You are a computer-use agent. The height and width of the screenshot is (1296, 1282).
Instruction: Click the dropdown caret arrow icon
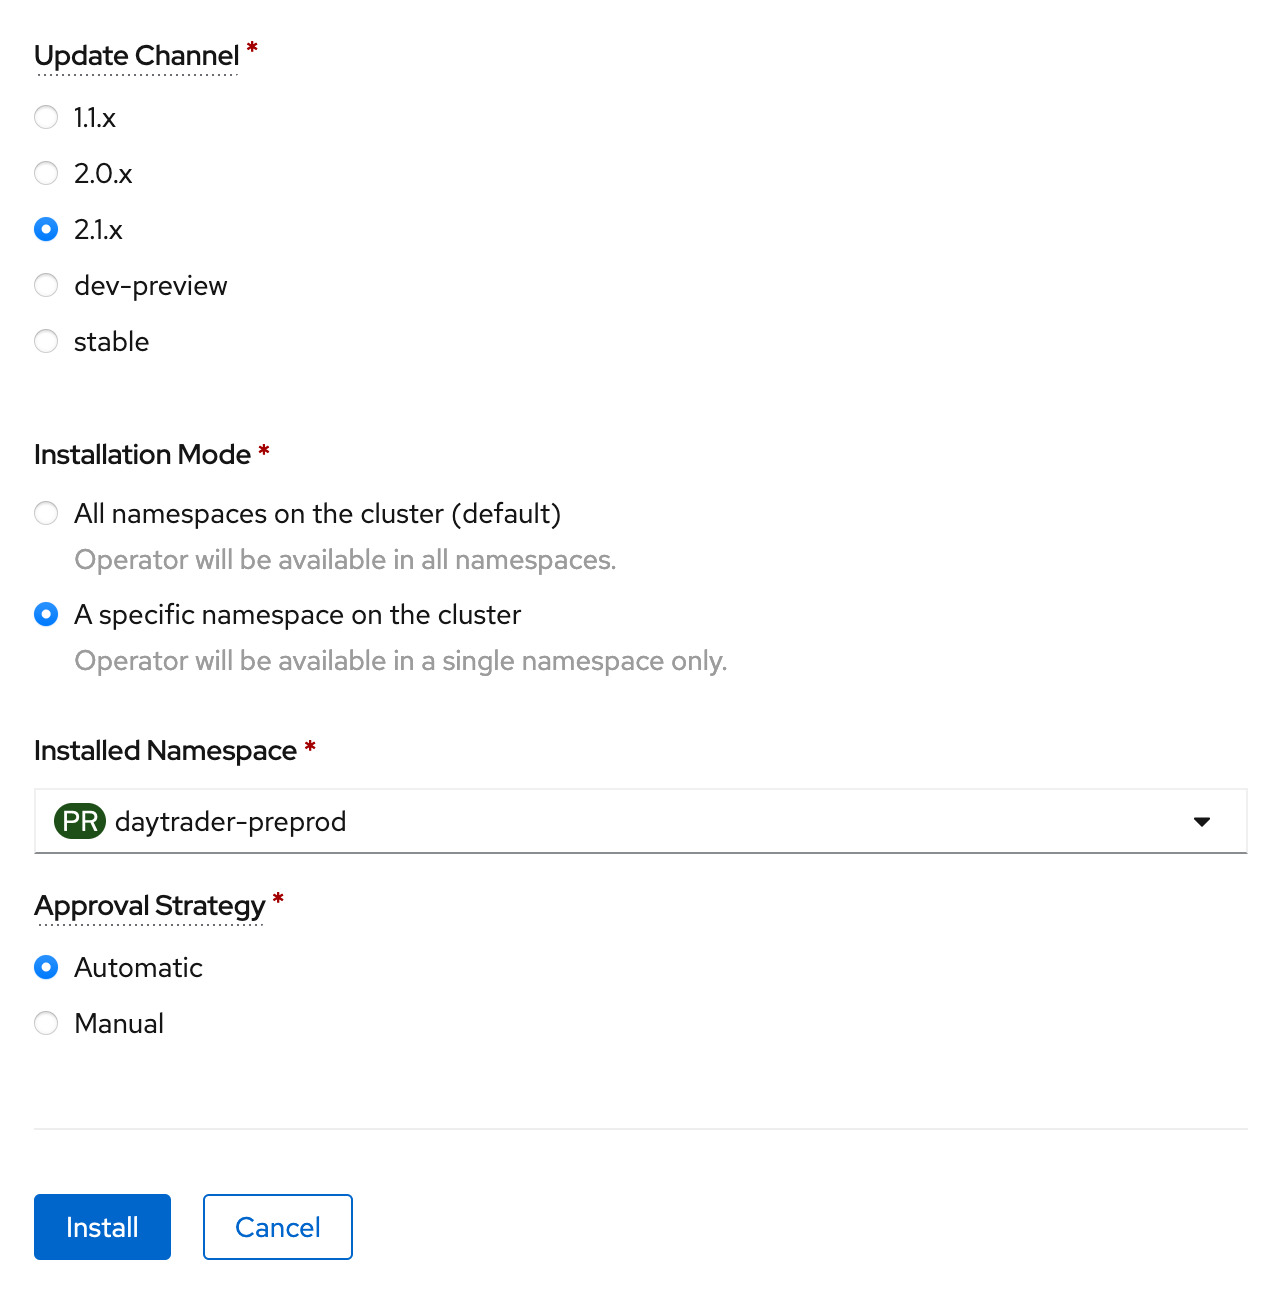tap(1202, 822)
